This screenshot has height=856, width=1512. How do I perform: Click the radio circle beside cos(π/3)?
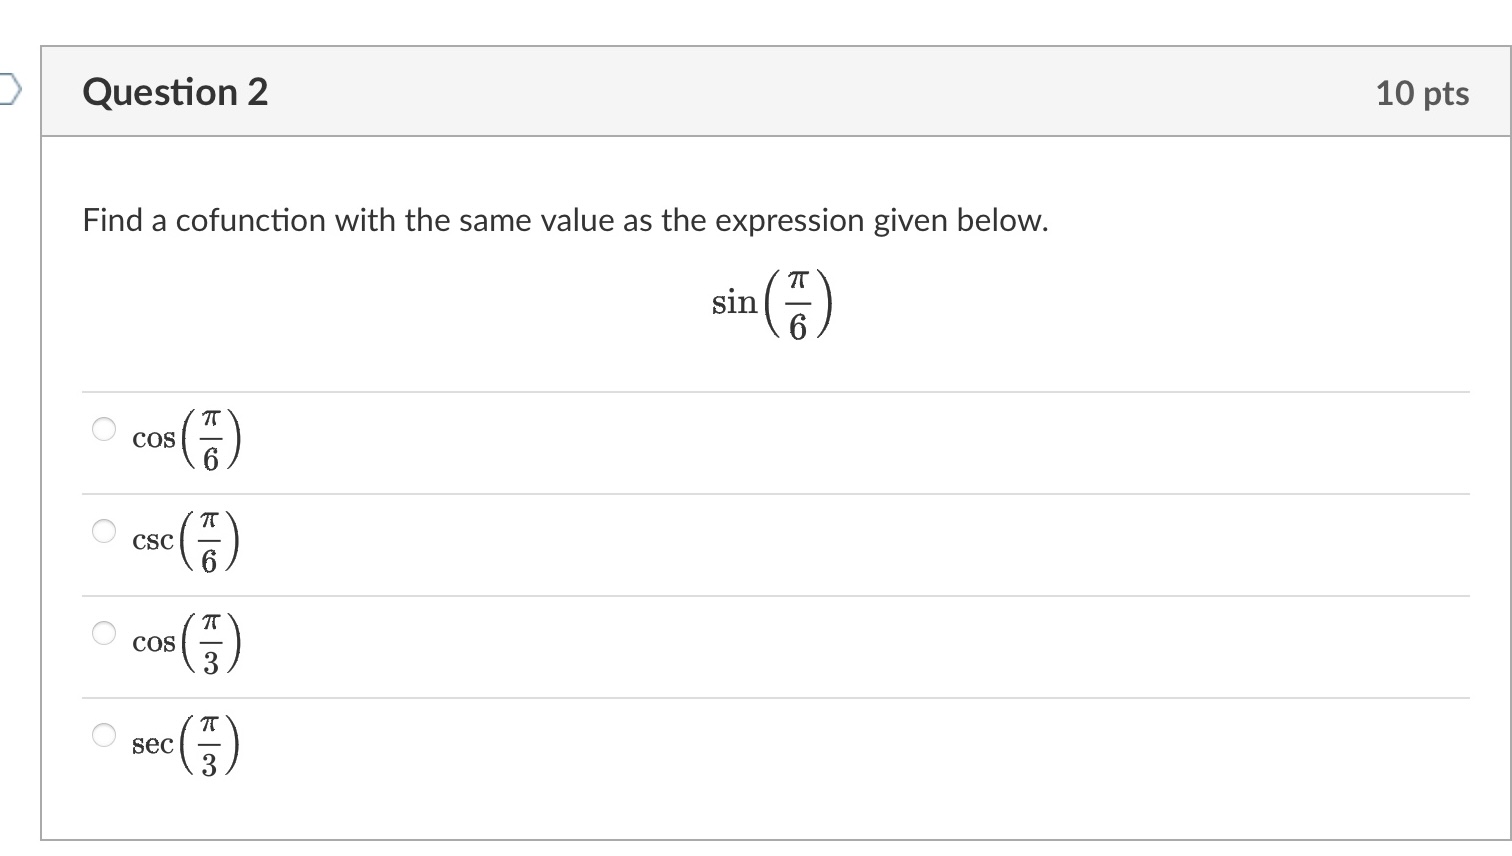pyautogui.click(x=103, y=632)
